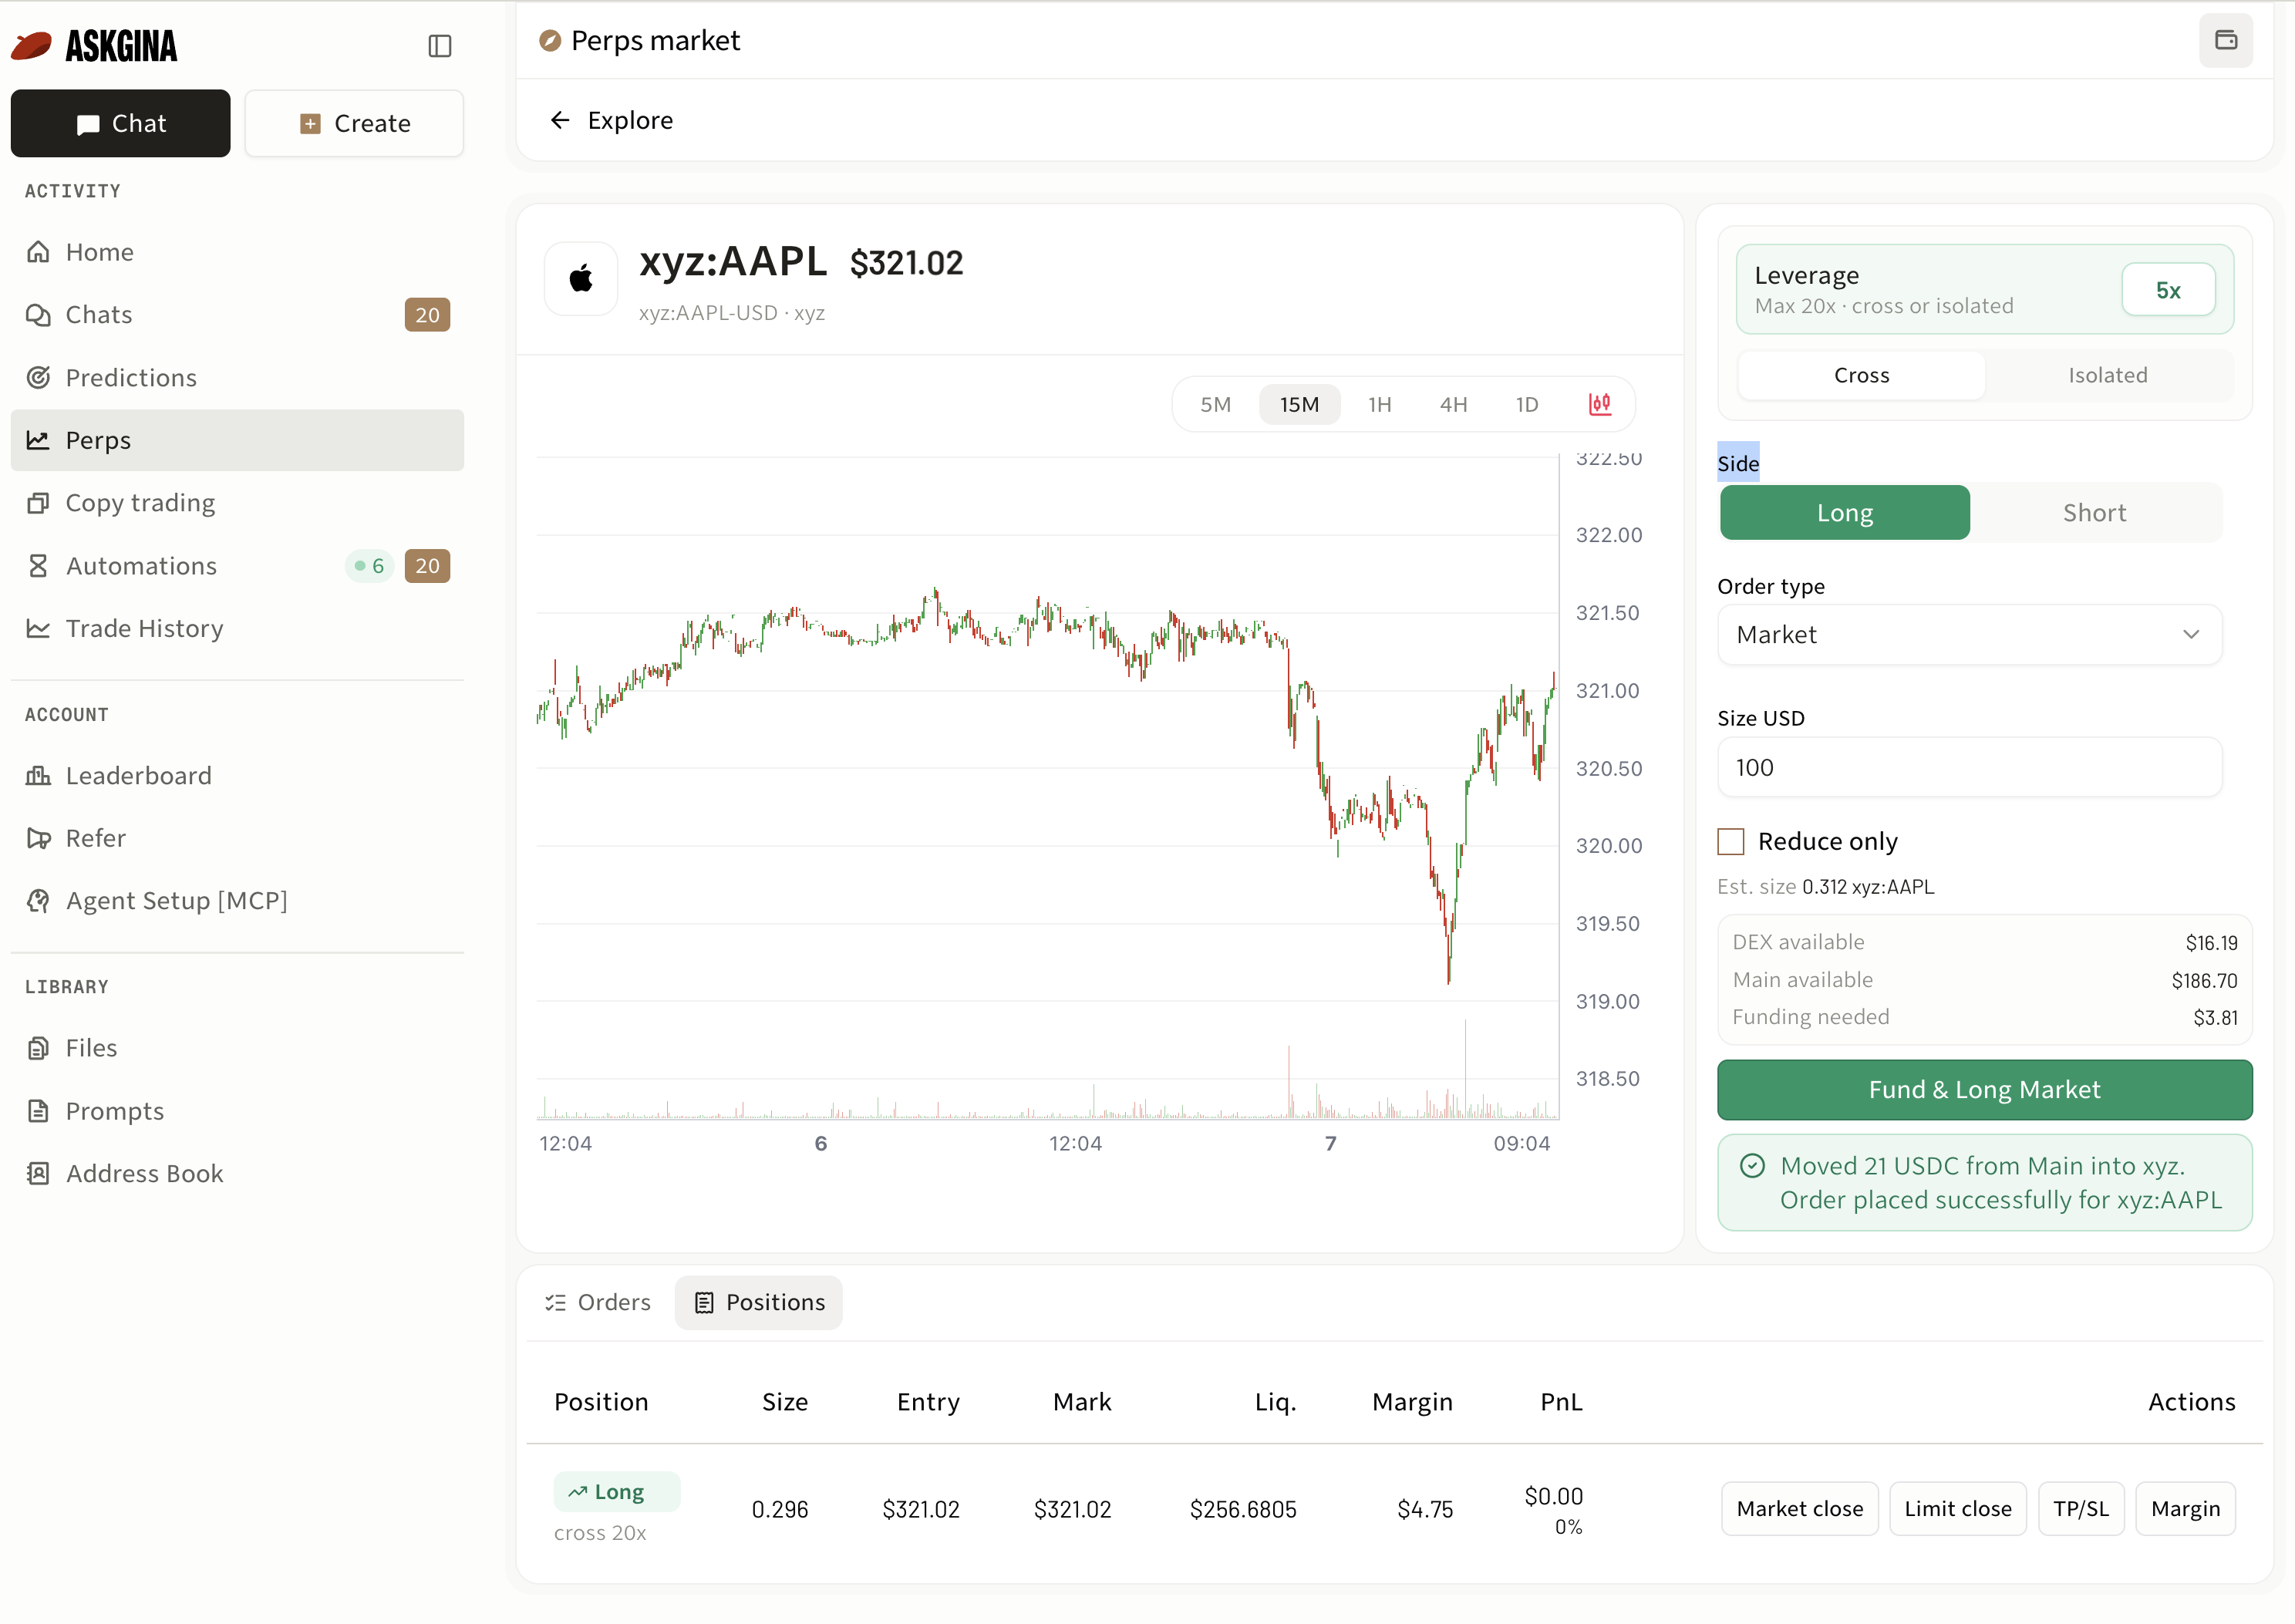Open the Refer page
This screenshot has height=1624, width=2295.
click(x=237, y=838)
